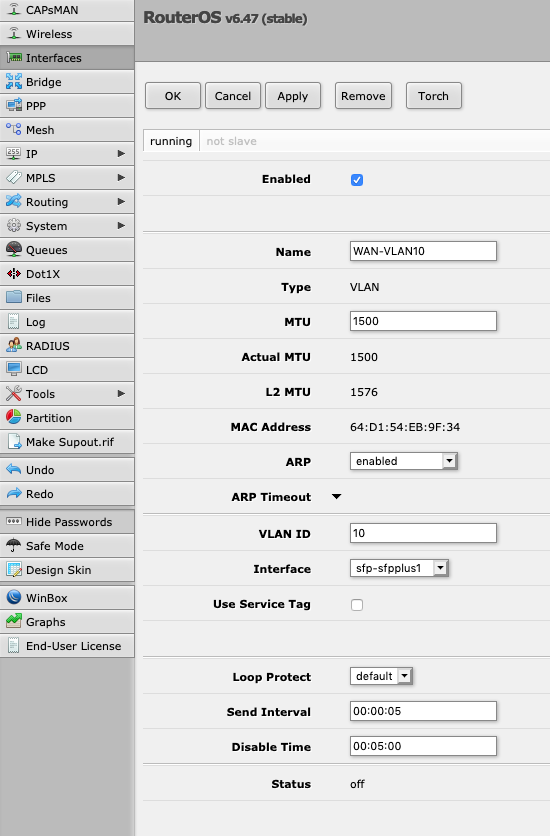Launch Torch for this interface
Image resolution: width=550 pixels, height=836 pixels.
pos(433,96)
